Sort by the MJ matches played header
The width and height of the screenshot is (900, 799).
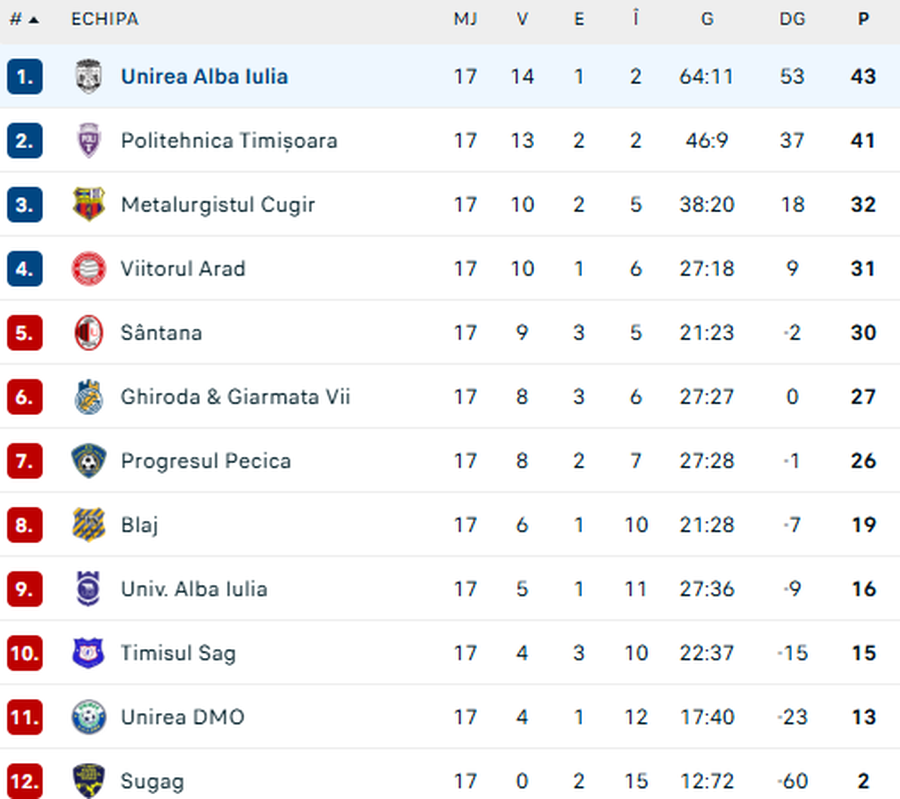pyautogui.click(x=465, y=20)
